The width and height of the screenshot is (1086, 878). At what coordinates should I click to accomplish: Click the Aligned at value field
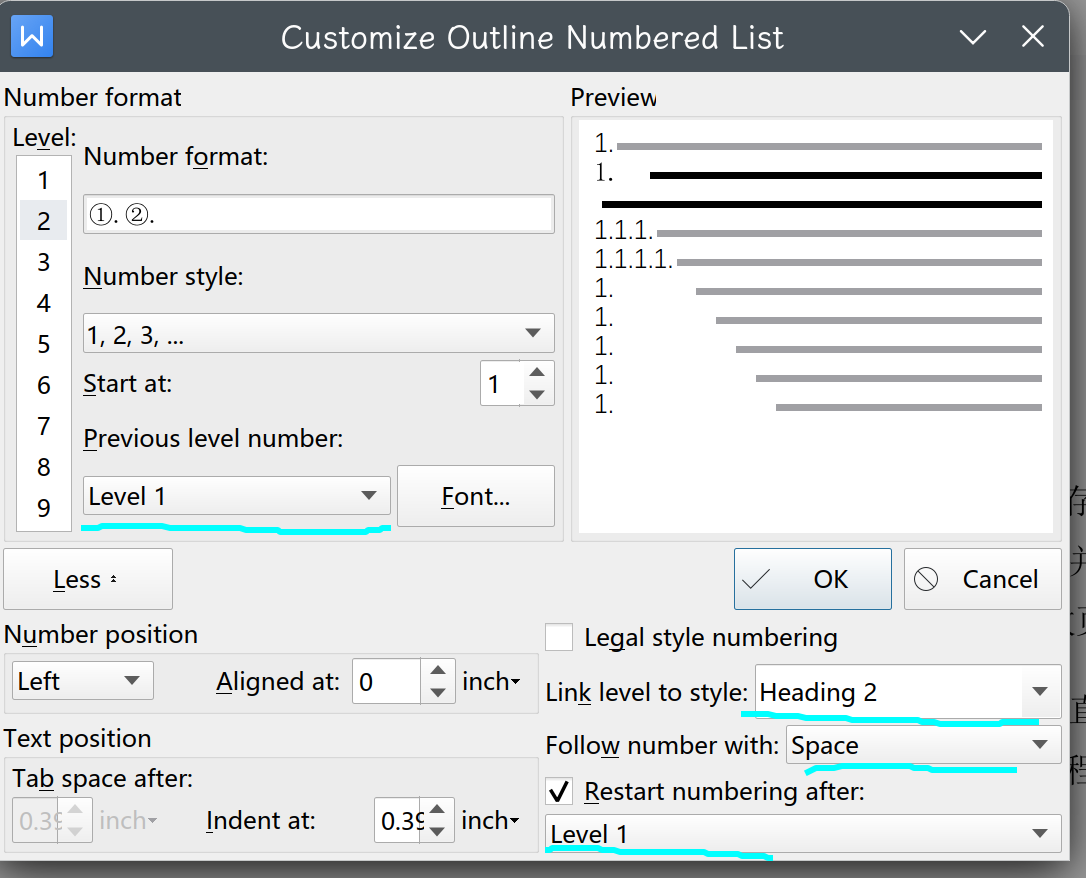click(386, 681)
